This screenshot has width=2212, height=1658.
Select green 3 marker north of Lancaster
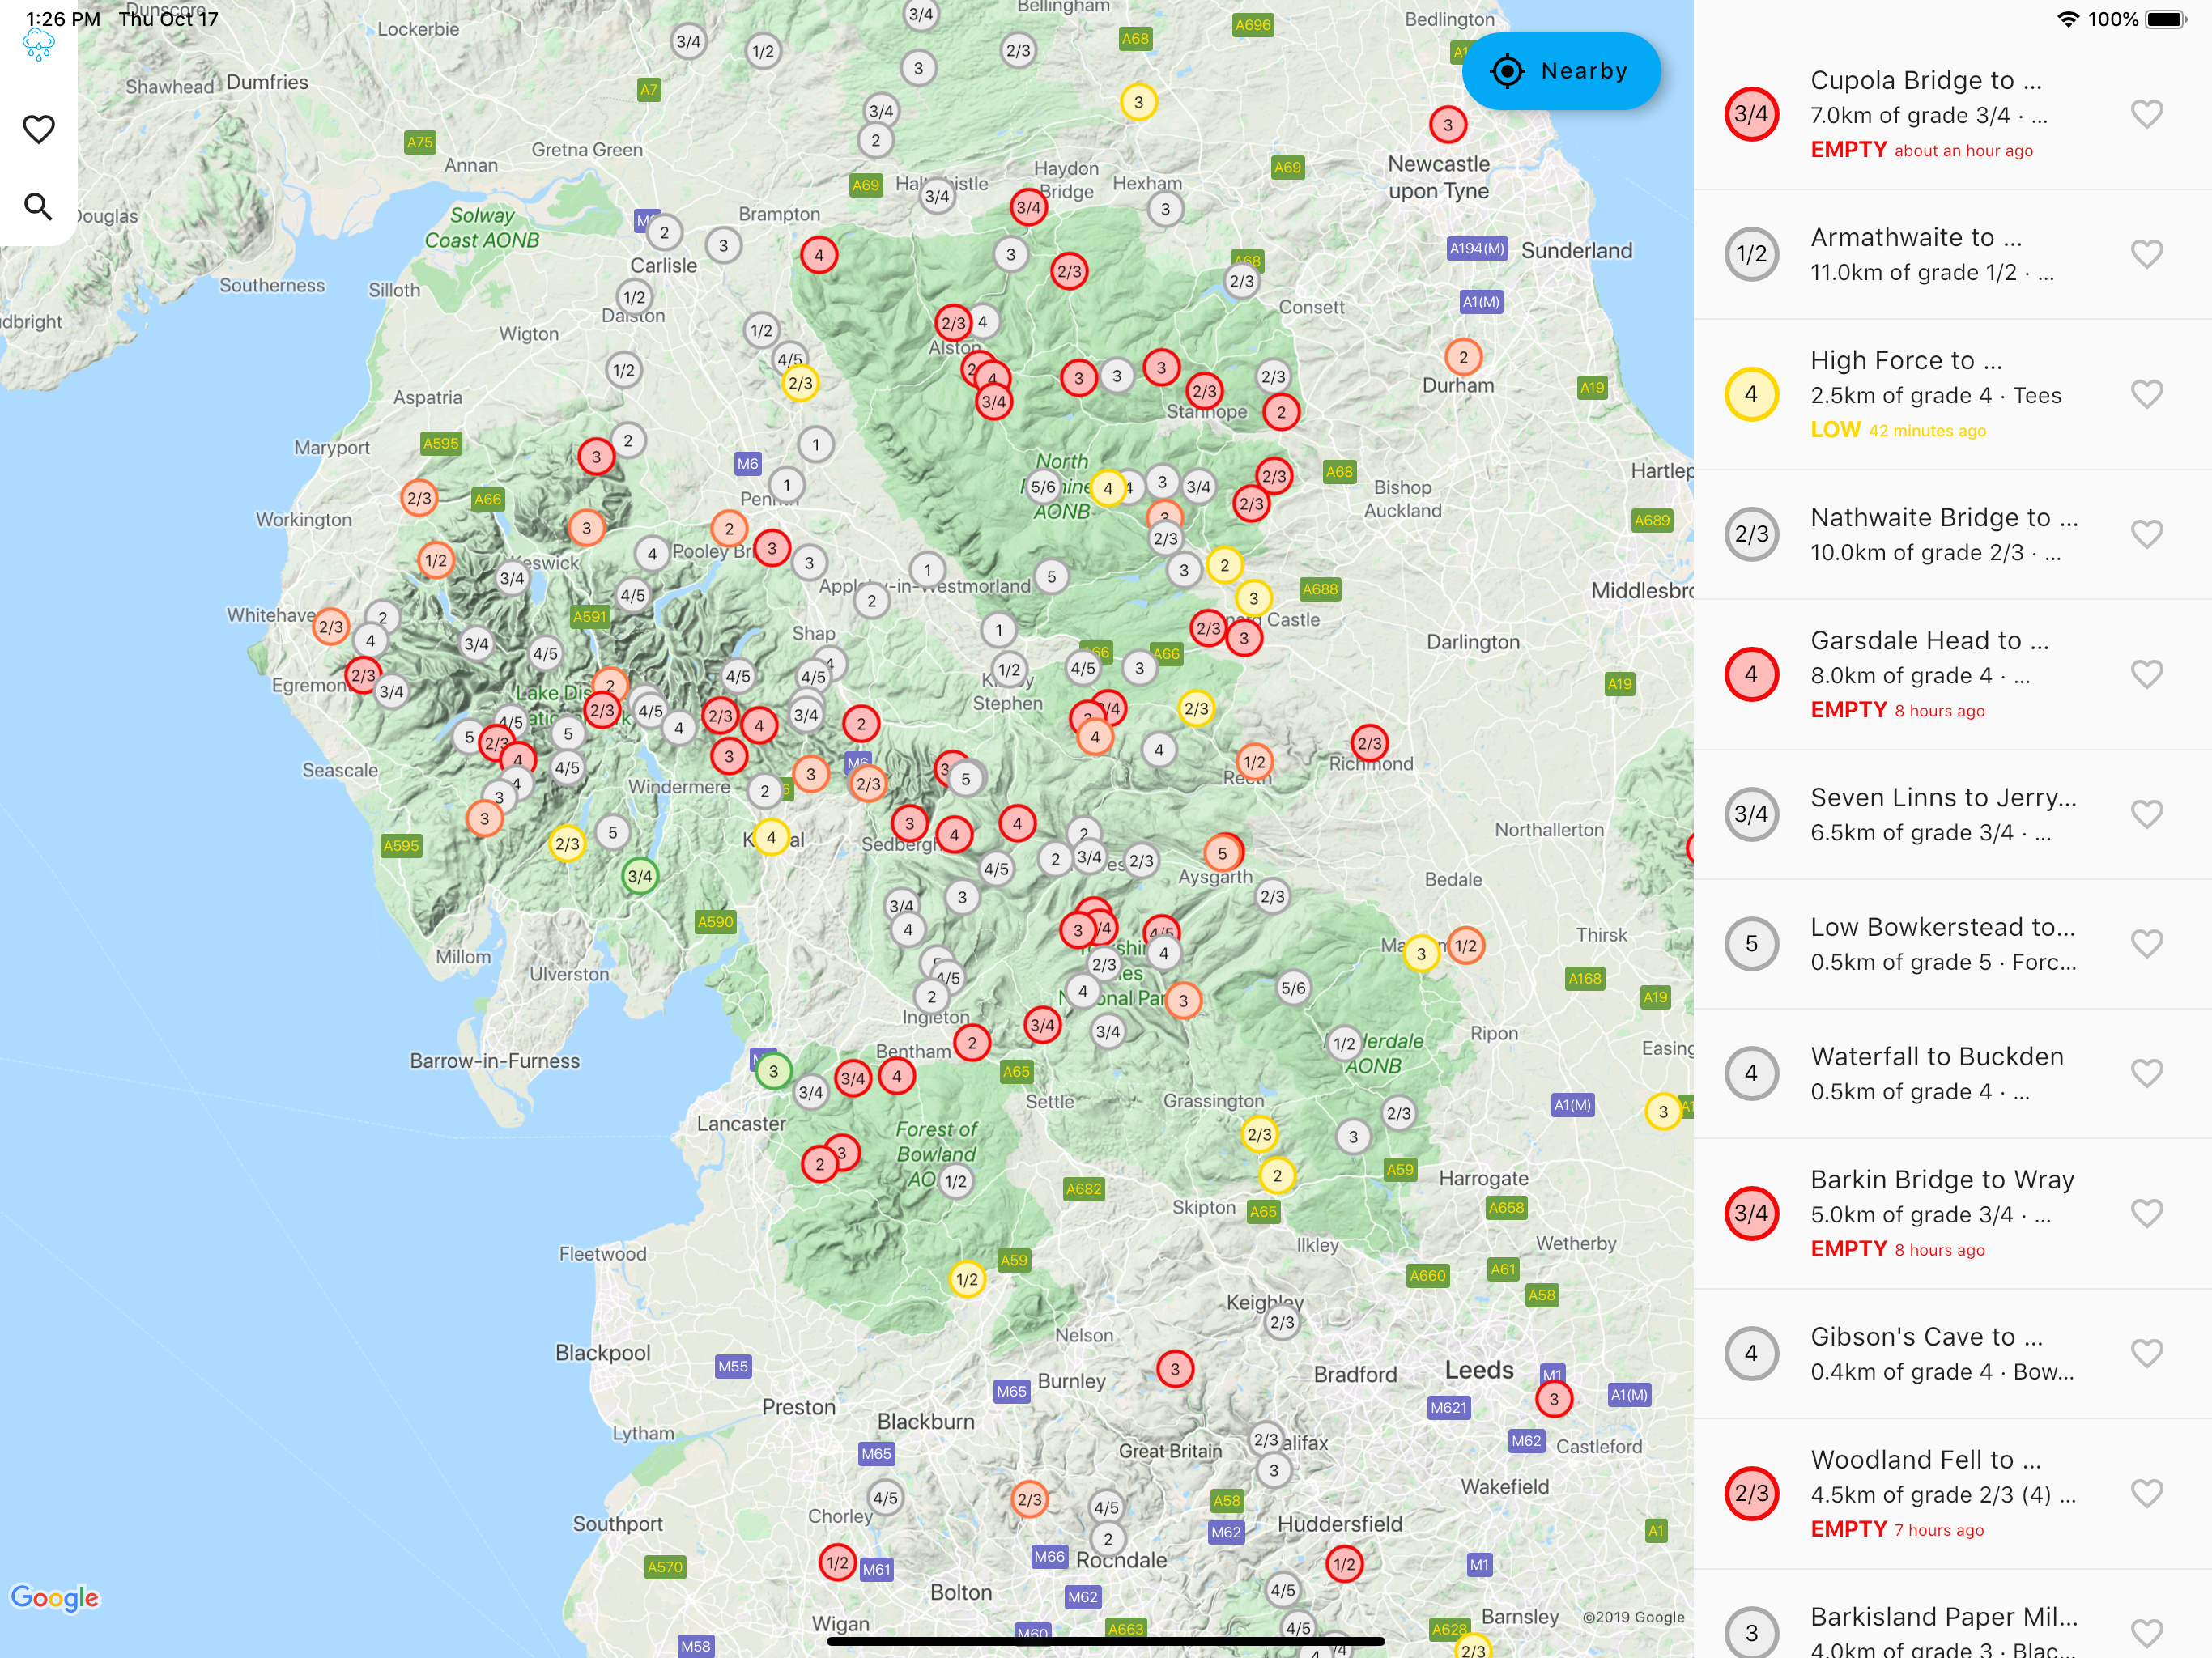773,1071
